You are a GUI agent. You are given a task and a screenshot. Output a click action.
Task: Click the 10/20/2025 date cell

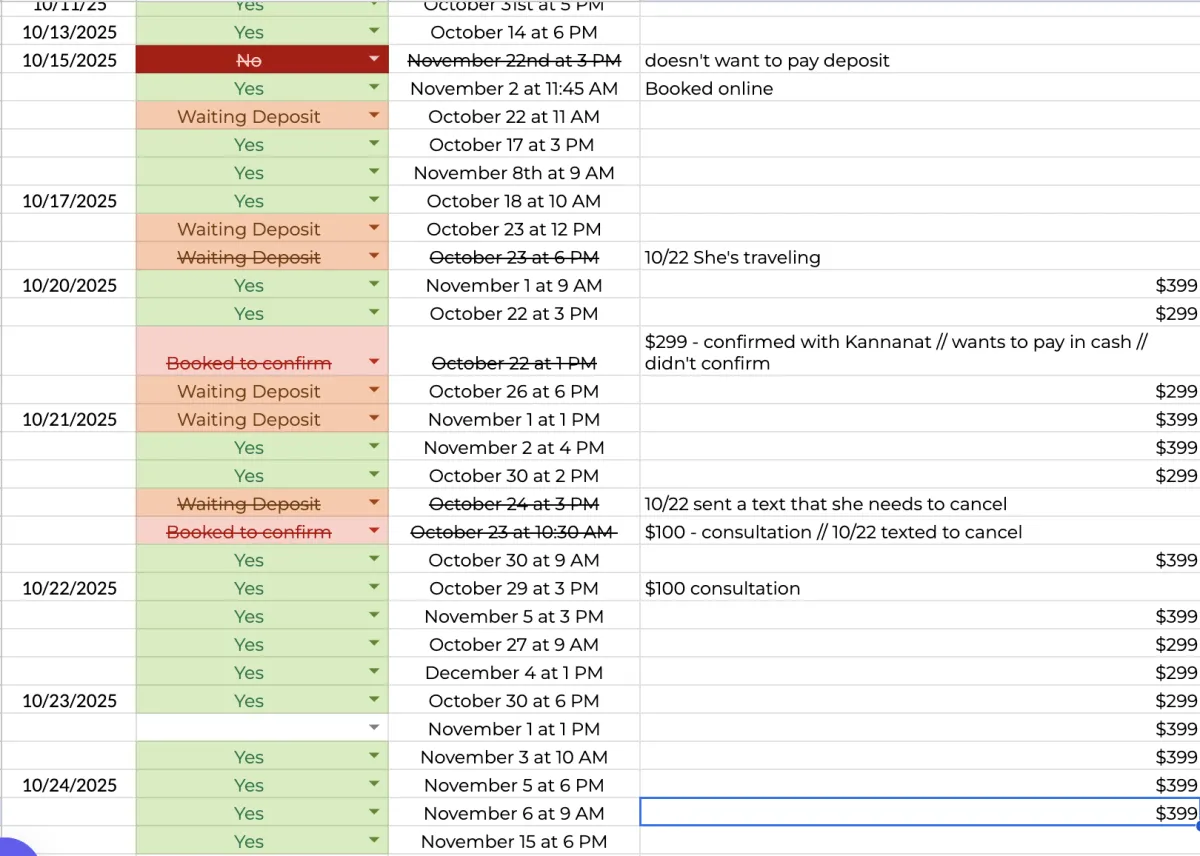coord(70,285)
